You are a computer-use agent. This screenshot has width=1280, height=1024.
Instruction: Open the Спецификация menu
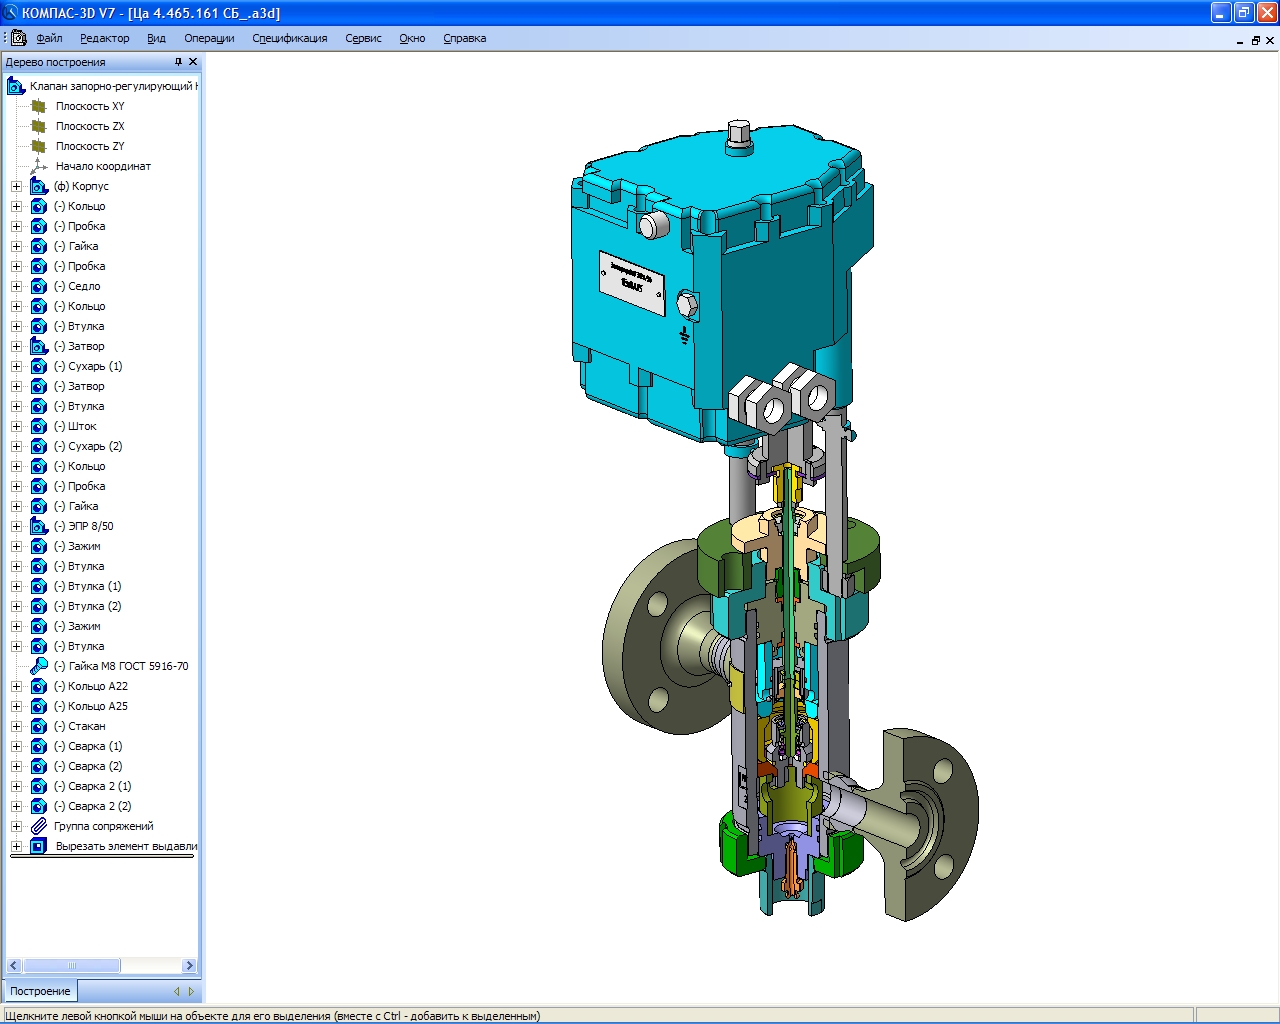tap(289, 38)
